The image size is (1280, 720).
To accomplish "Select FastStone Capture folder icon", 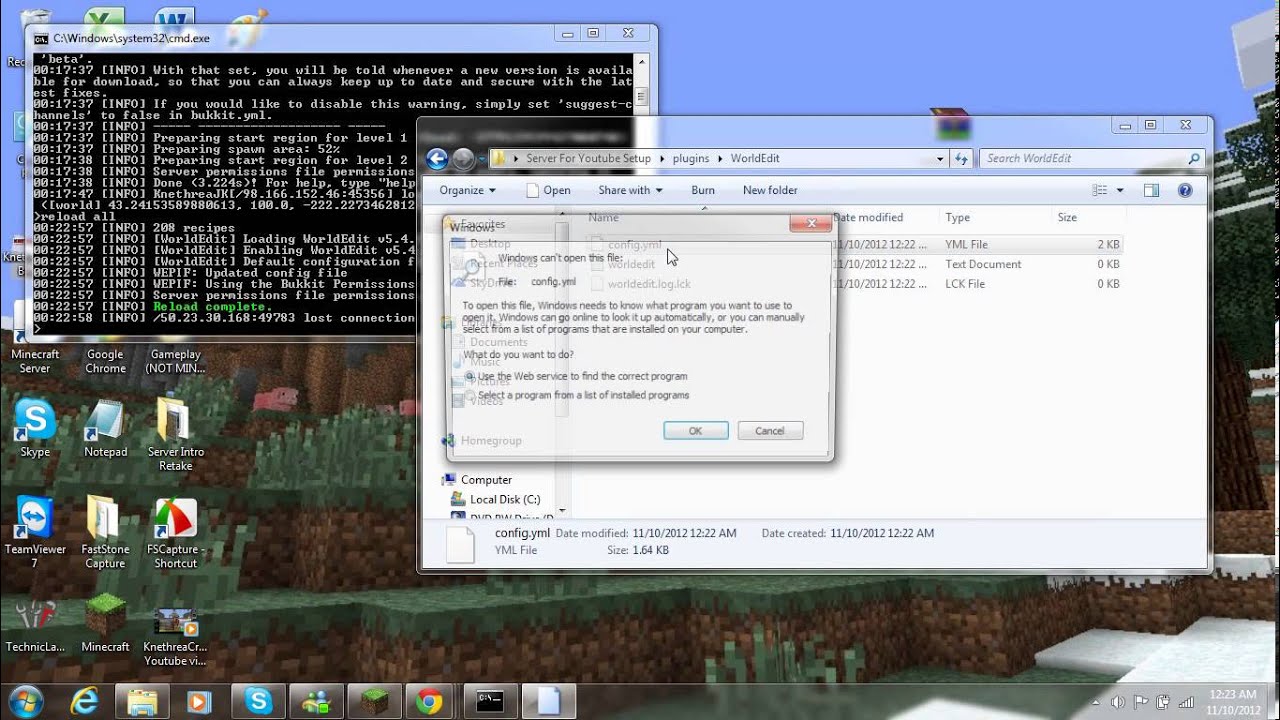I will (x=105, y=532).
